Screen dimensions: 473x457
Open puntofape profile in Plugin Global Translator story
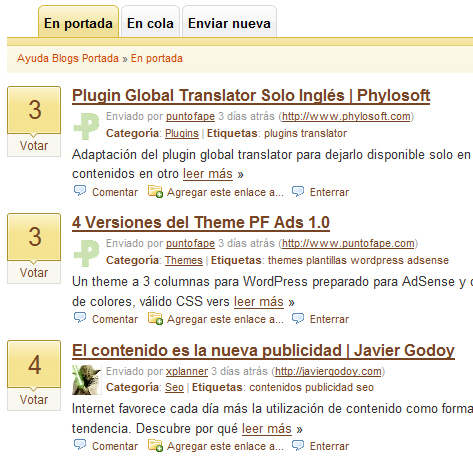click(190, 116)
